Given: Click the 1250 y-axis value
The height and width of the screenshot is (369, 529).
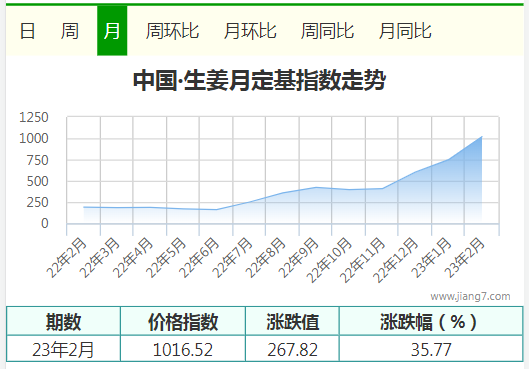Looking at the screenshot, I should pyautogui.click(x=34, y=117).
